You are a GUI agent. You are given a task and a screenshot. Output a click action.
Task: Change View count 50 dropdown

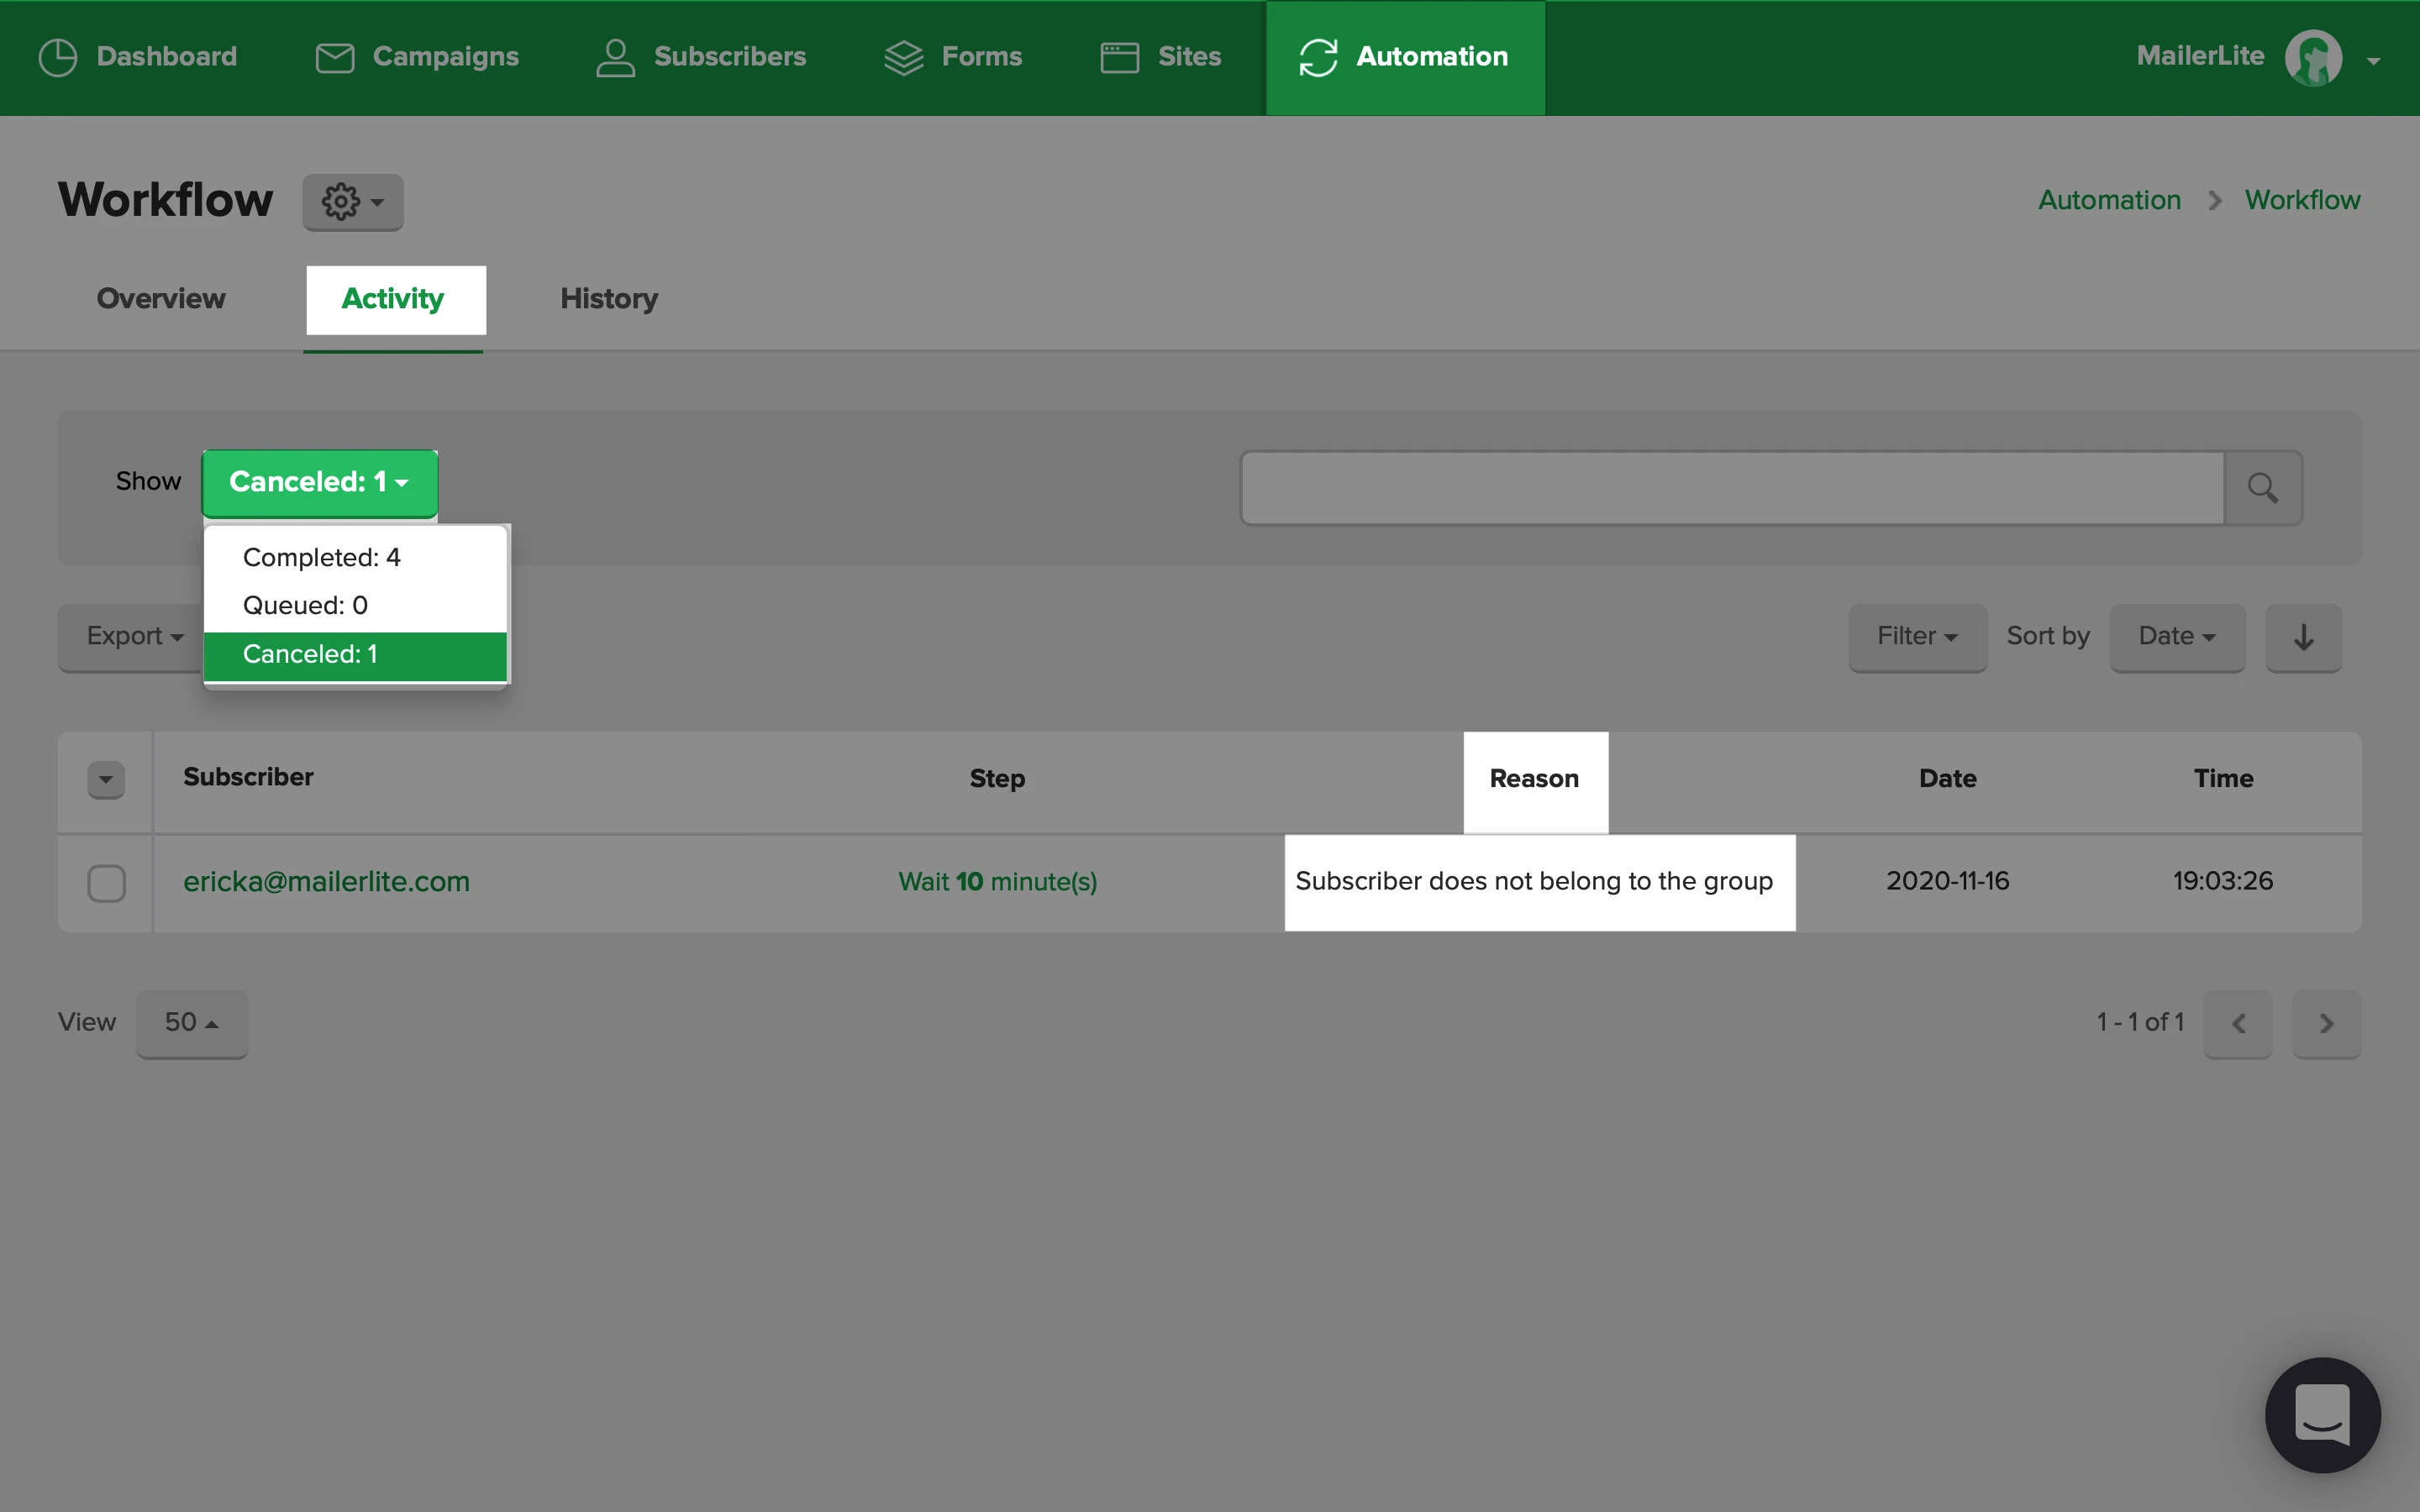tap(191, 1023)
